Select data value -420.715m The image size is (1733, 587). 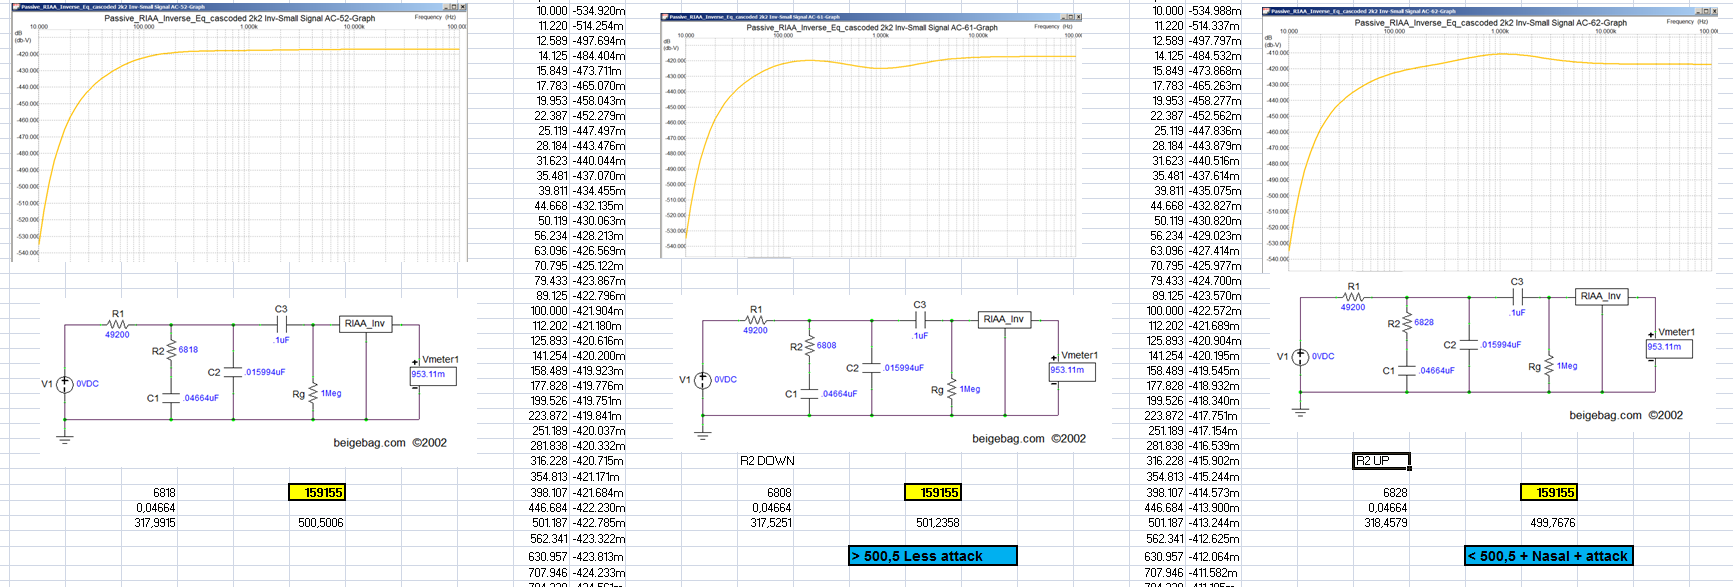pyautogui.click(x=598, y=461)
